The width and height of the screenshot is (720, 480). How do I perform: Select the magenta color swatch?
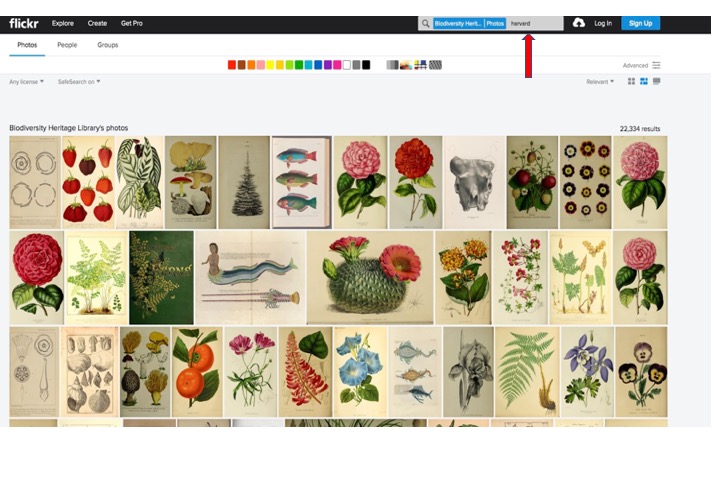click(x=337, y=65)
